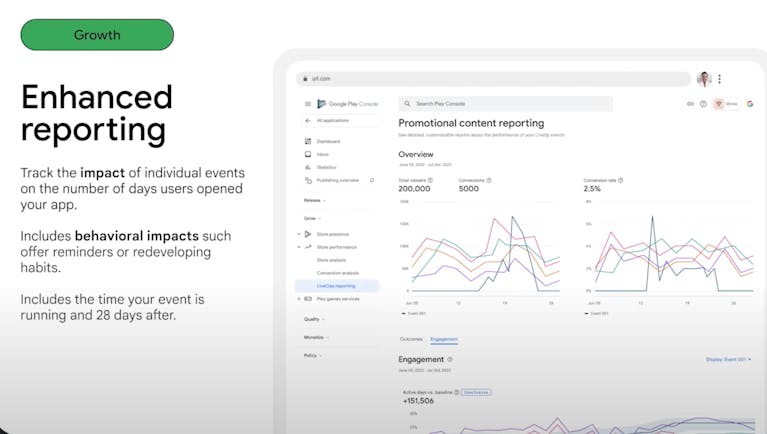
Task: Expand the Store presence tree arrow
Action: pyautogui.click(x=299, y=234)
